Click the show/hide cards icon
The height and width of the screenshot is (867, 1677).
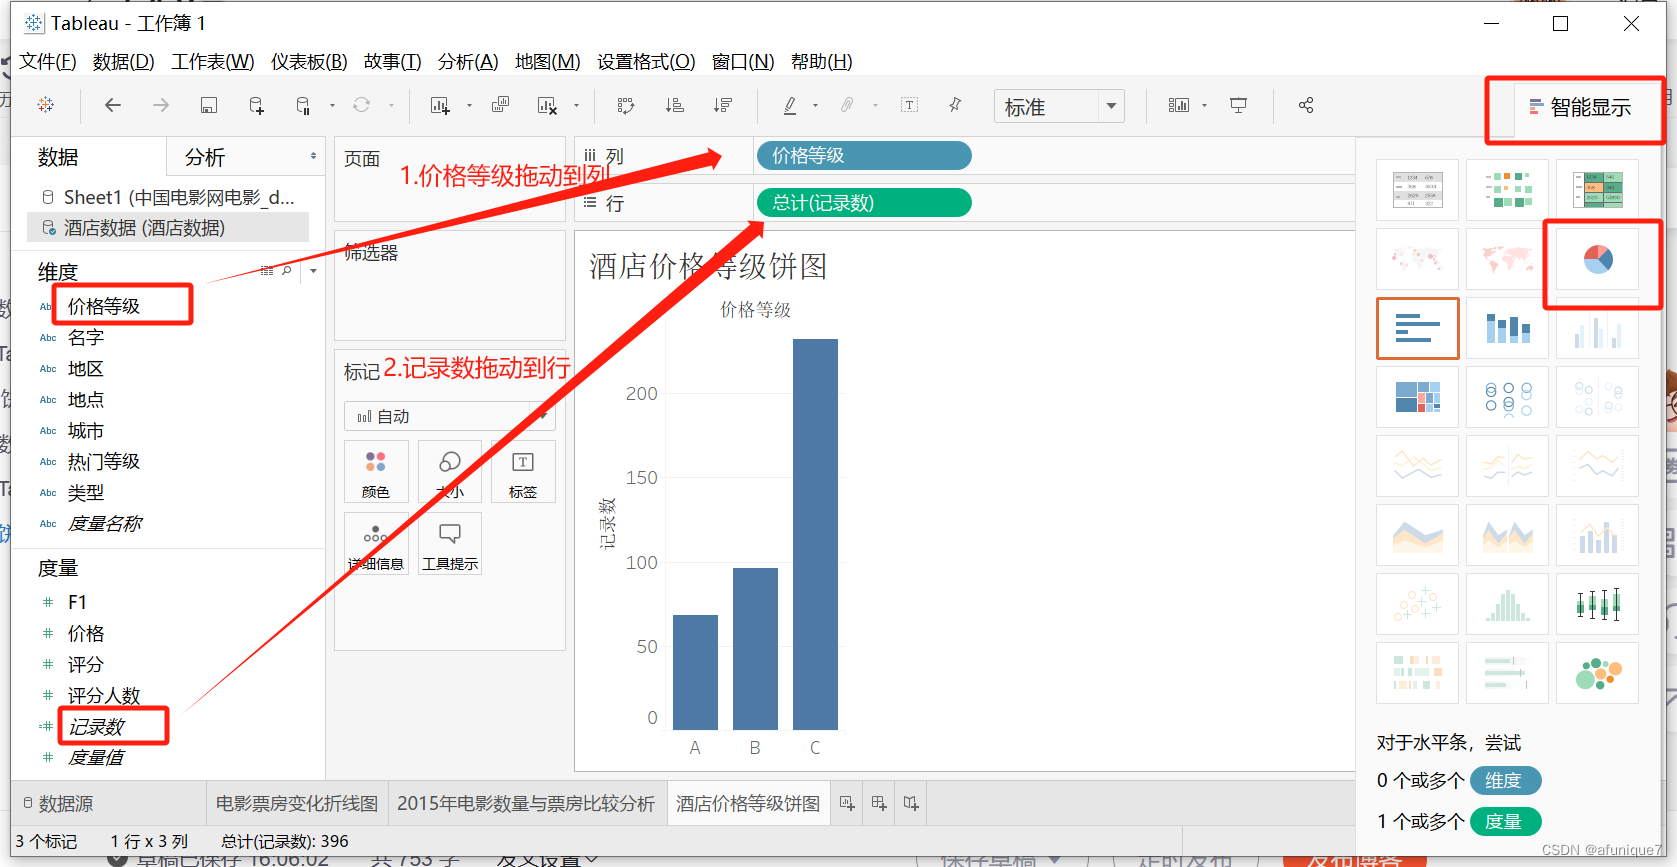point(1179,105)
